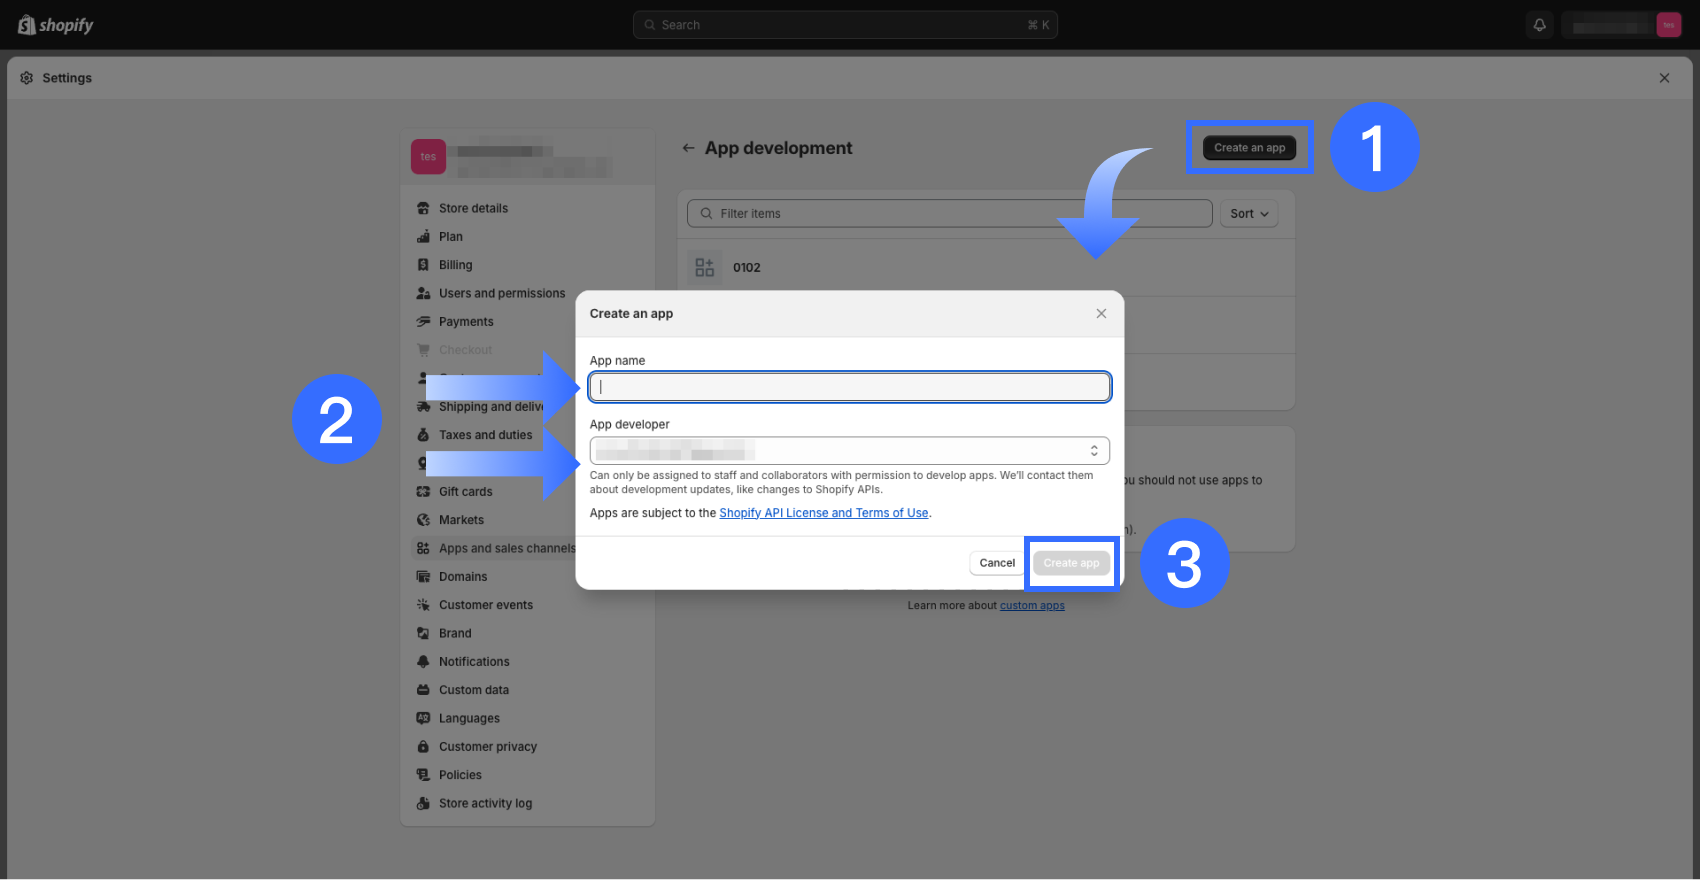Image resolution: width=1700 pixels, height=880 pixels.
Task: Open Markets settings
Action: (x=461, y=520)
